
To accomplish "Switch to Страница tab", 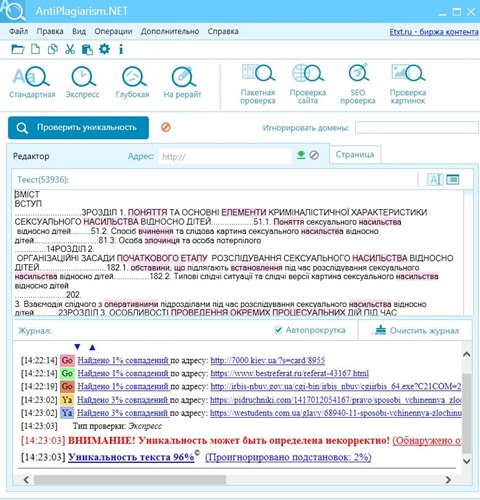I will point(355,154).
